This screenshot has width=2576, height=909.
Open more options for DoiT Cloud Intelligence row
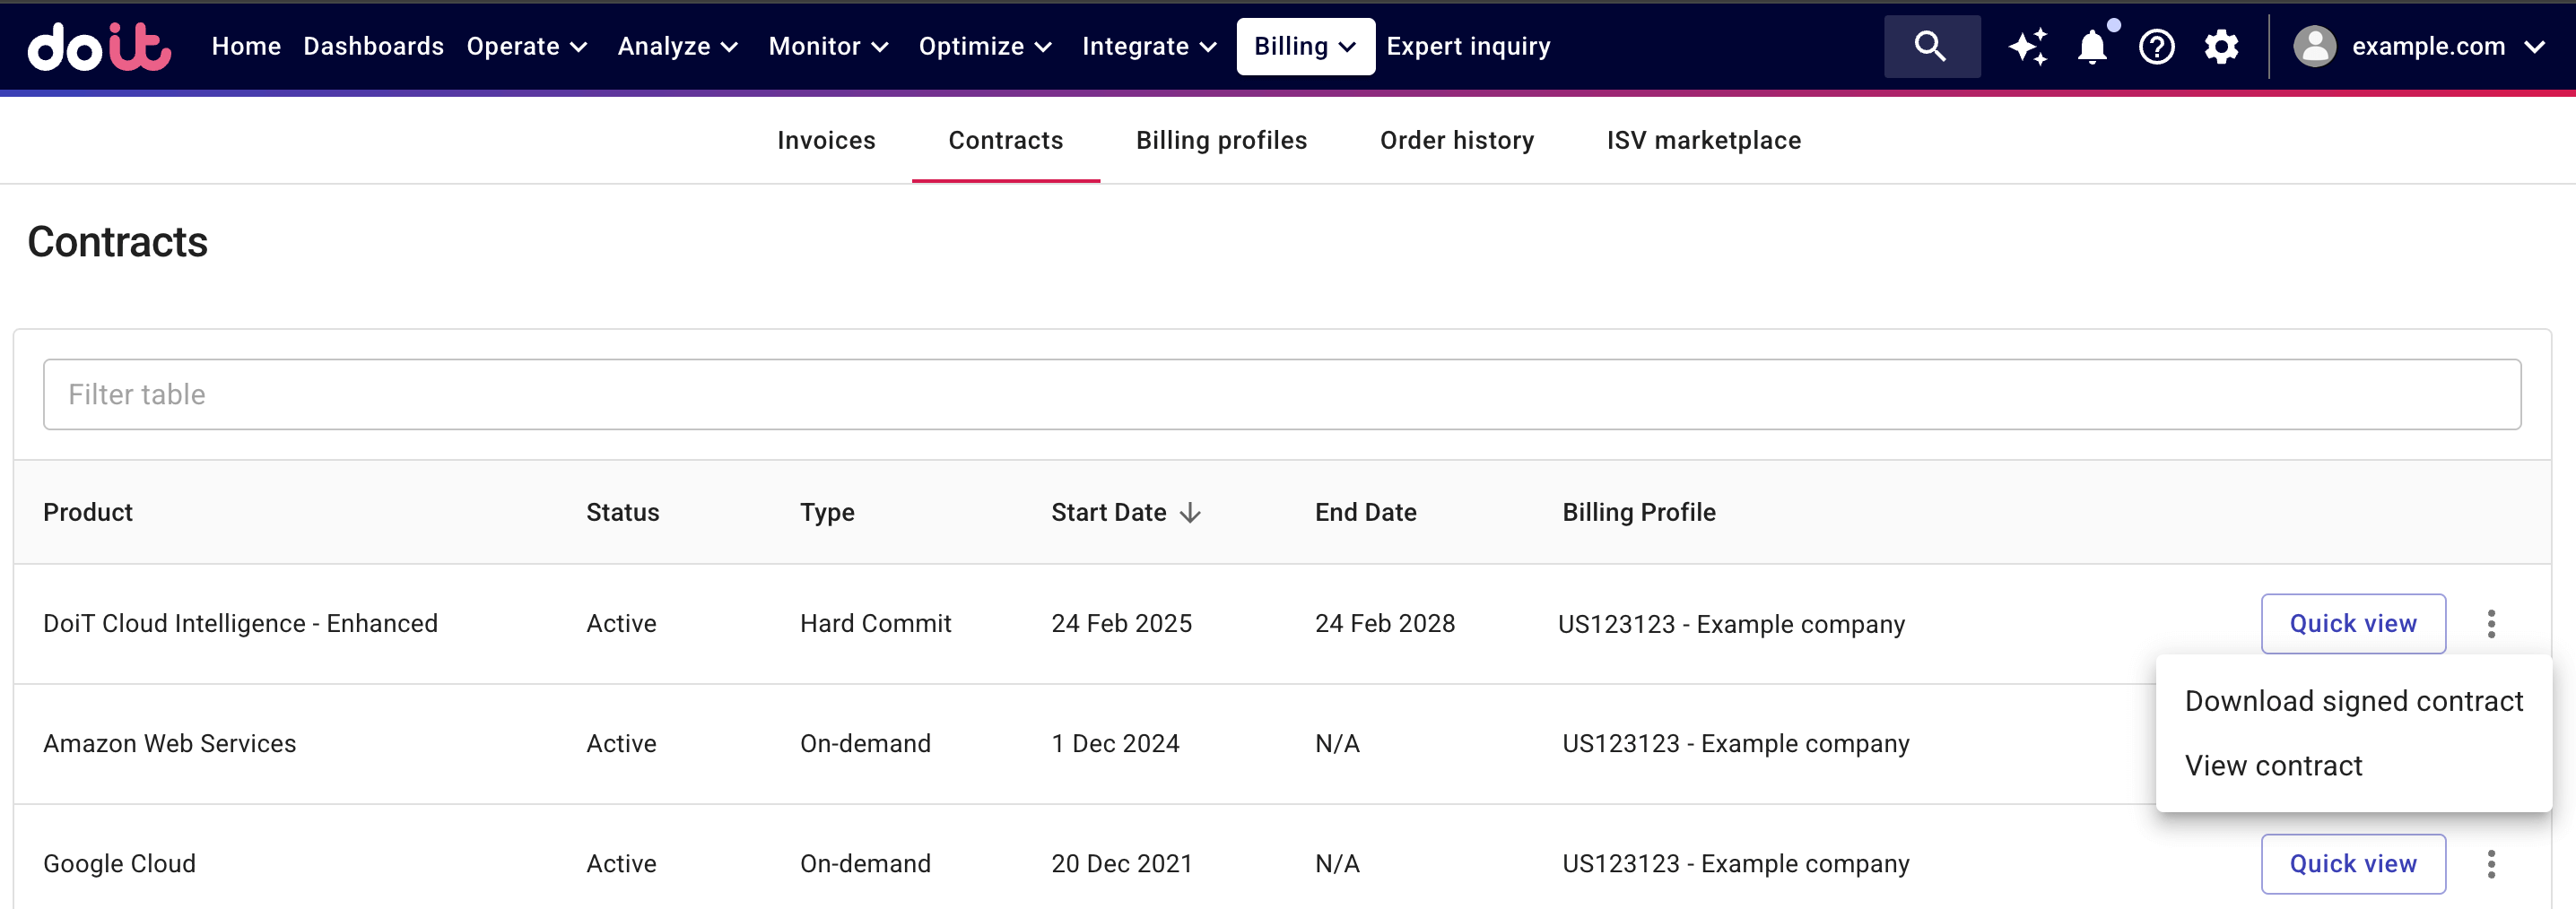pyautogui.click(x=2491, y=623)
